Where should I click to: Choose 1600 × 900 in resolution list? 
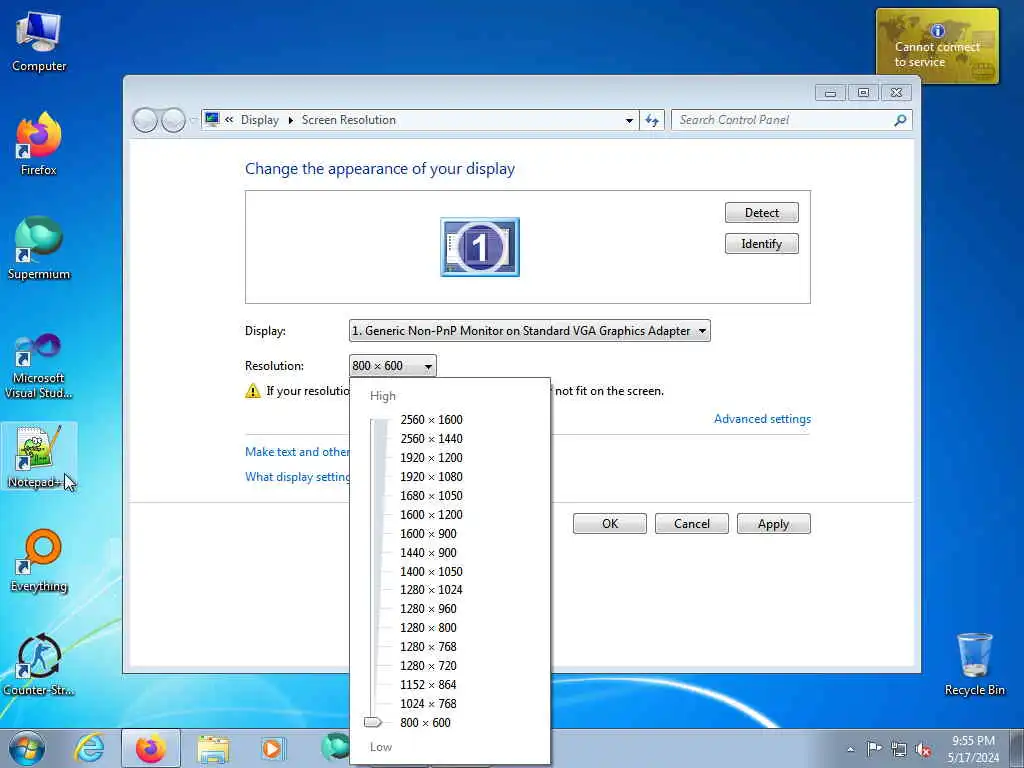pyautogui.click(x=428, y=534)
